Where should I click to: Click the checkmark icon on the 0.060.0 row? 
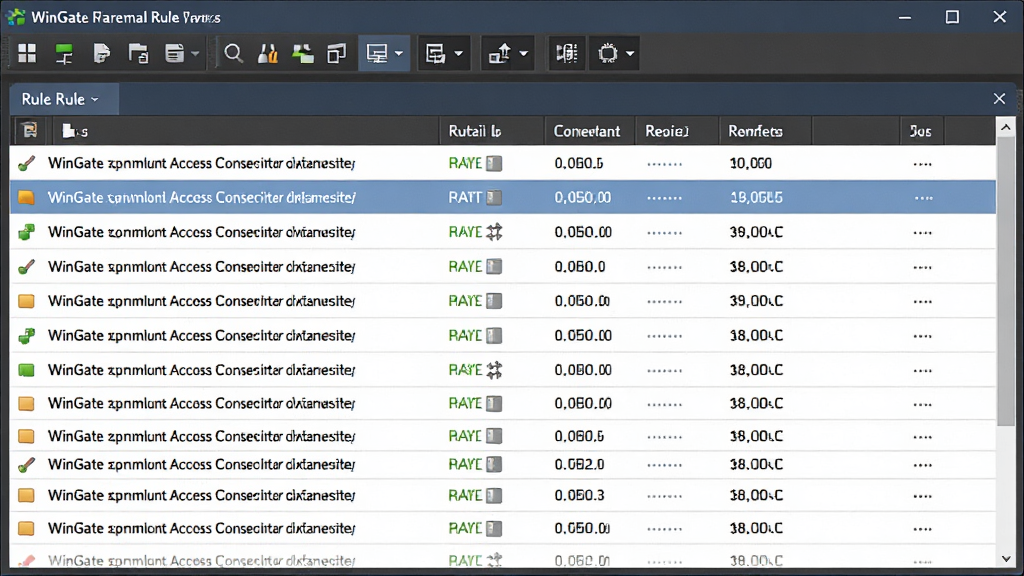[26, 267]
